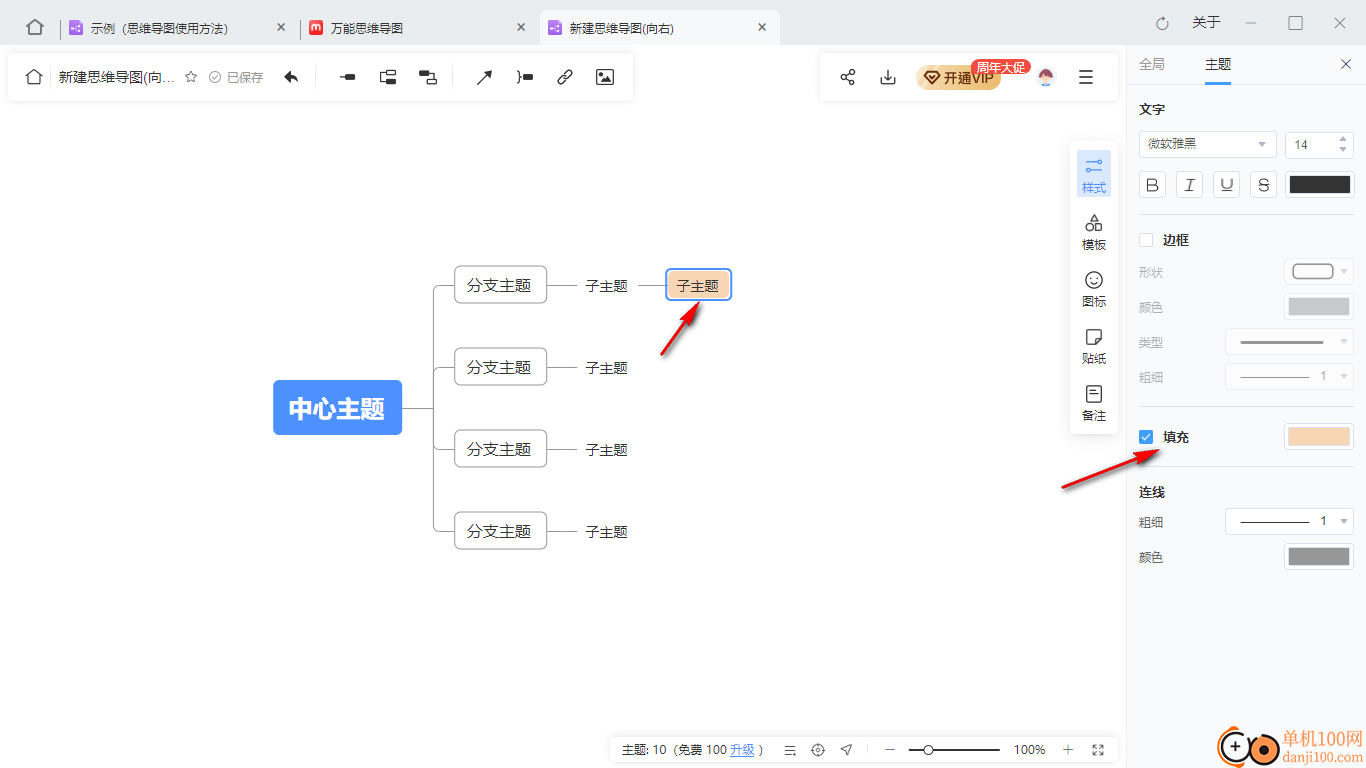Screen dimensions: 1366x768
Task: Close the right style panel
Action: [x=1345, y=64]
